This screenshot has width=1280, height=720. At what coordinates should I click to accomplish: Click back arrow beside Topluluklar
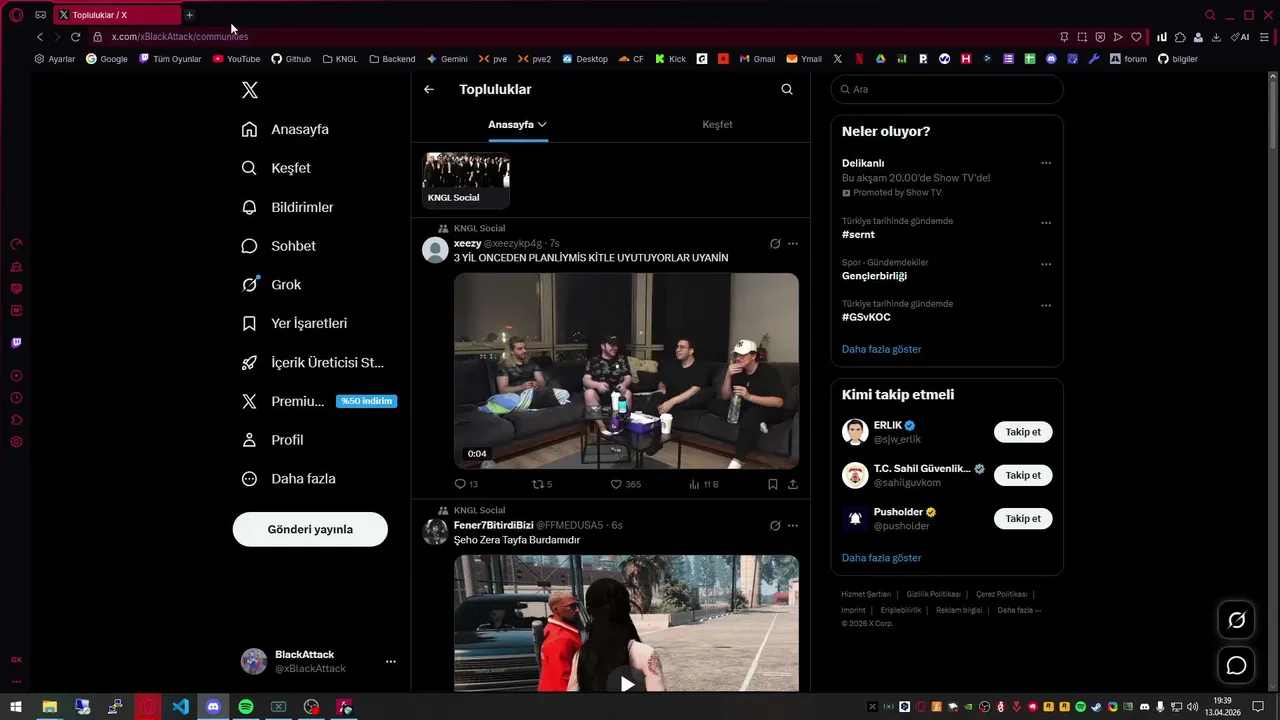click(429, 89)
